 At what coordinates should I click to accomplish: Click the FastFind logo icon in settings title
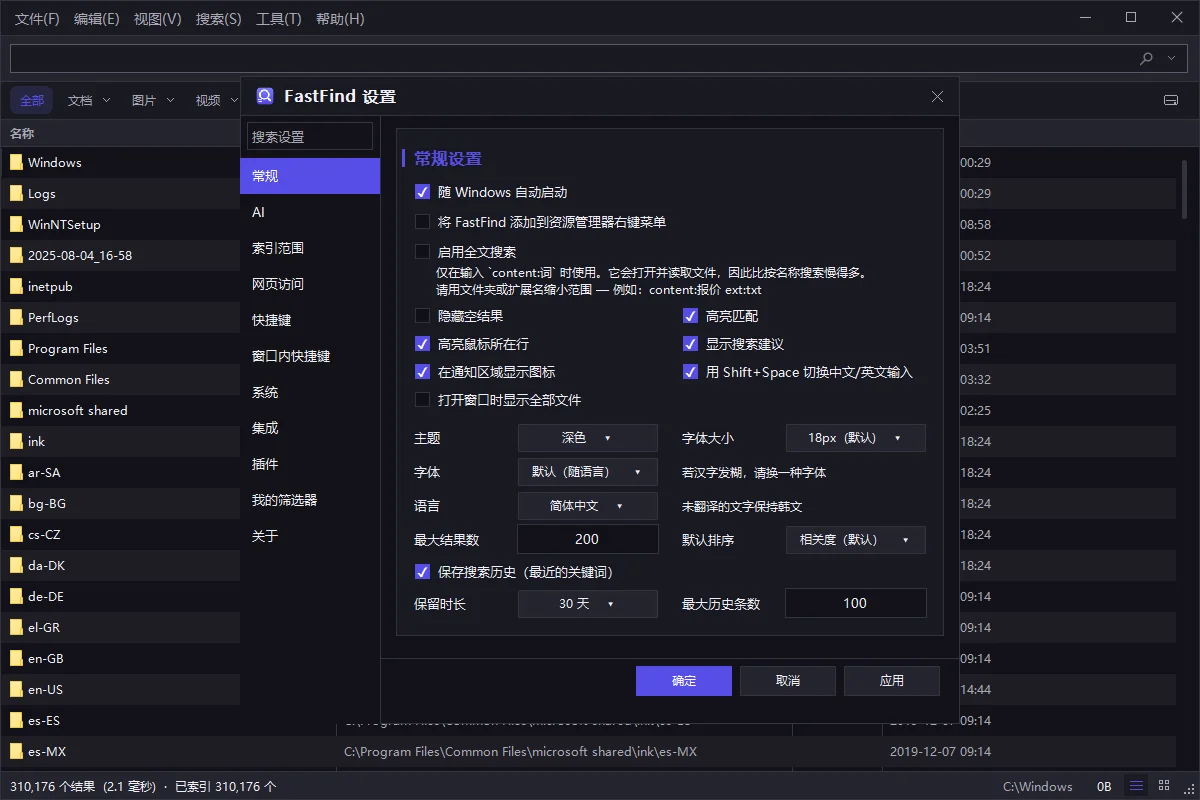pyautogui.click(x=265, y=96)
